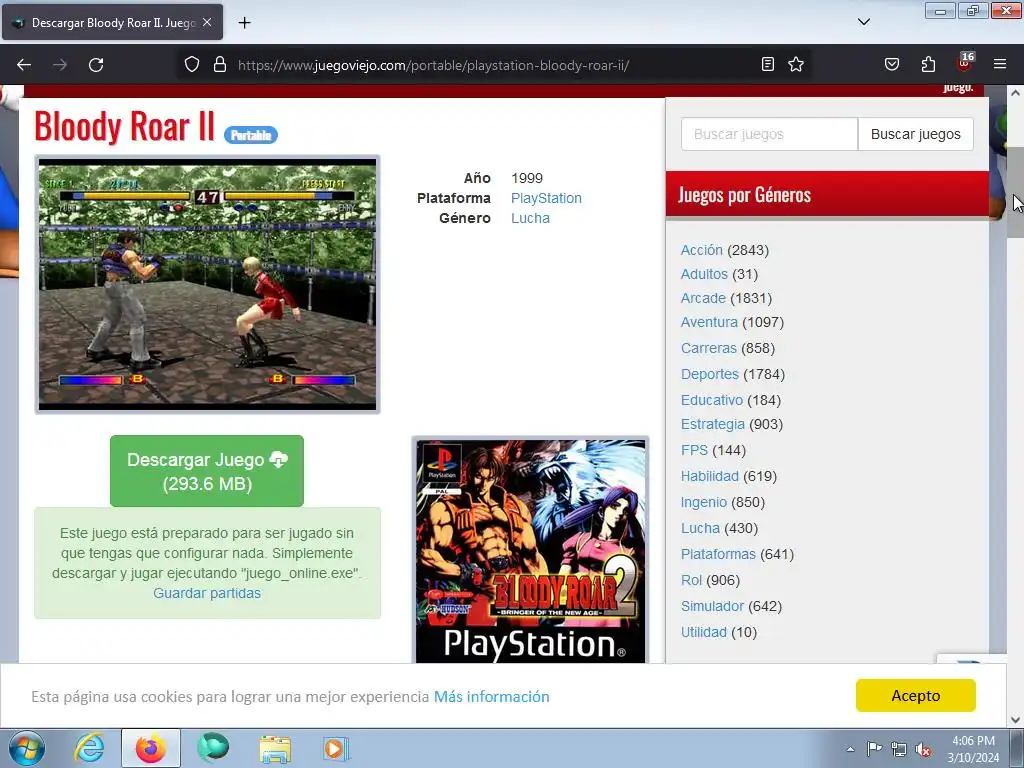Open the Acción genre category
Image resolution: width=1024 pixels, height=768 pixels.
tap(701, 250)
